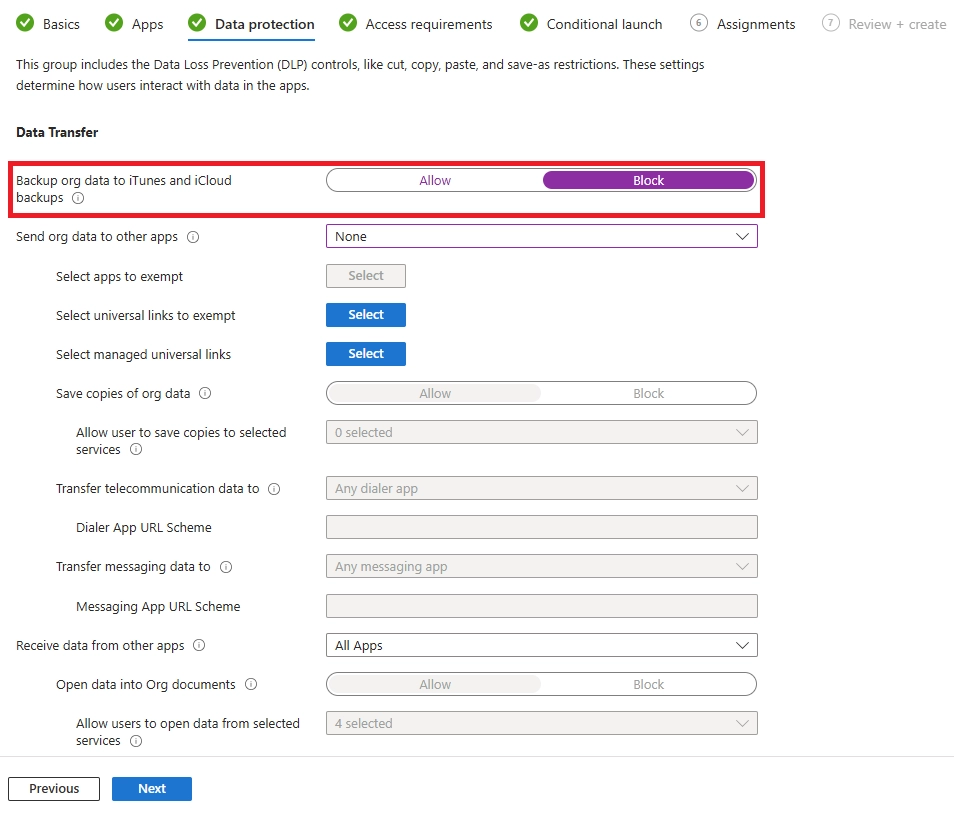The image size is (954, 816).
Task: Click the Messaging App URL Scheme field
Action: tap(541, 606)
